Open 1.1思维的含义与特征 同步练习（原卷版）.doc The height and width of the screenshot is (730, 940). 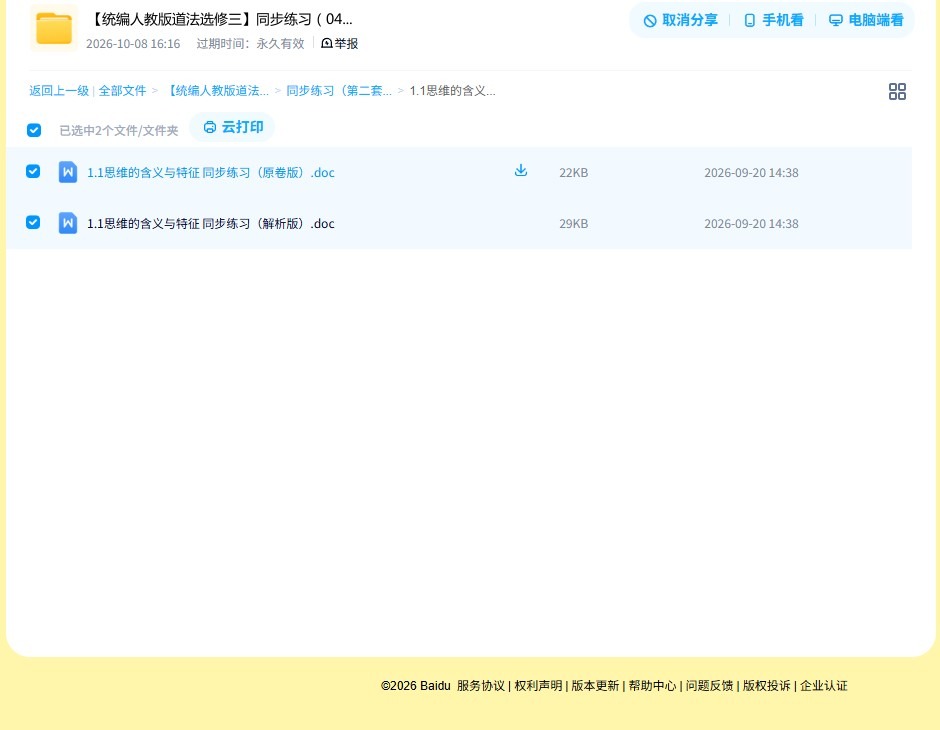coord(211,173)
